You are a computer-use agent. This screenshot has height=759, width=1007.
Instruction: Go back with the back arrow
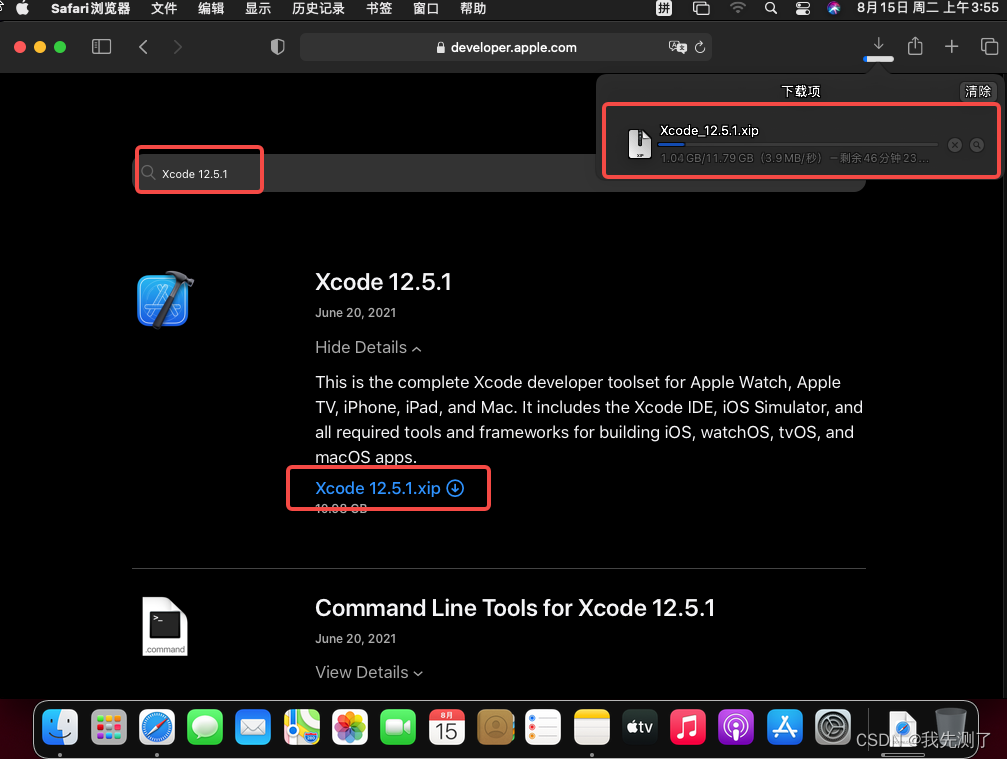tap(143, 47)
